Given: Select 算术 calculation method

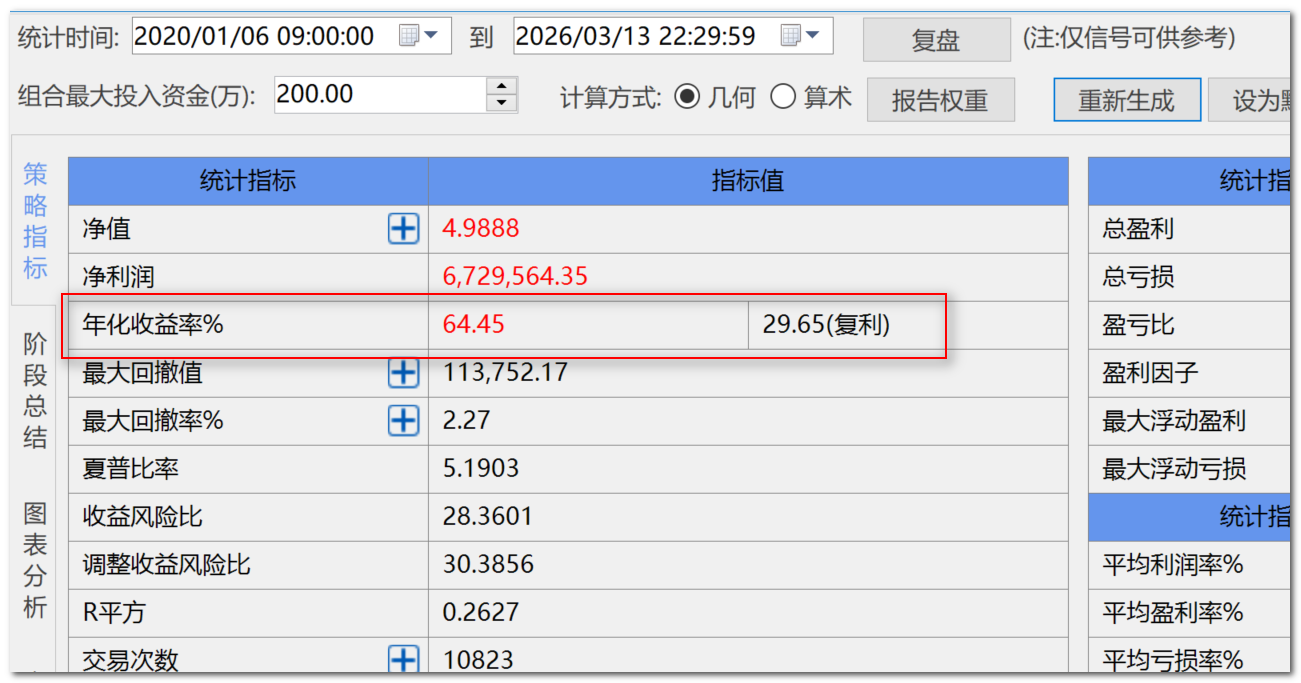Looking at the screenshot, I should pyautogui.click(x=783, y=97).
